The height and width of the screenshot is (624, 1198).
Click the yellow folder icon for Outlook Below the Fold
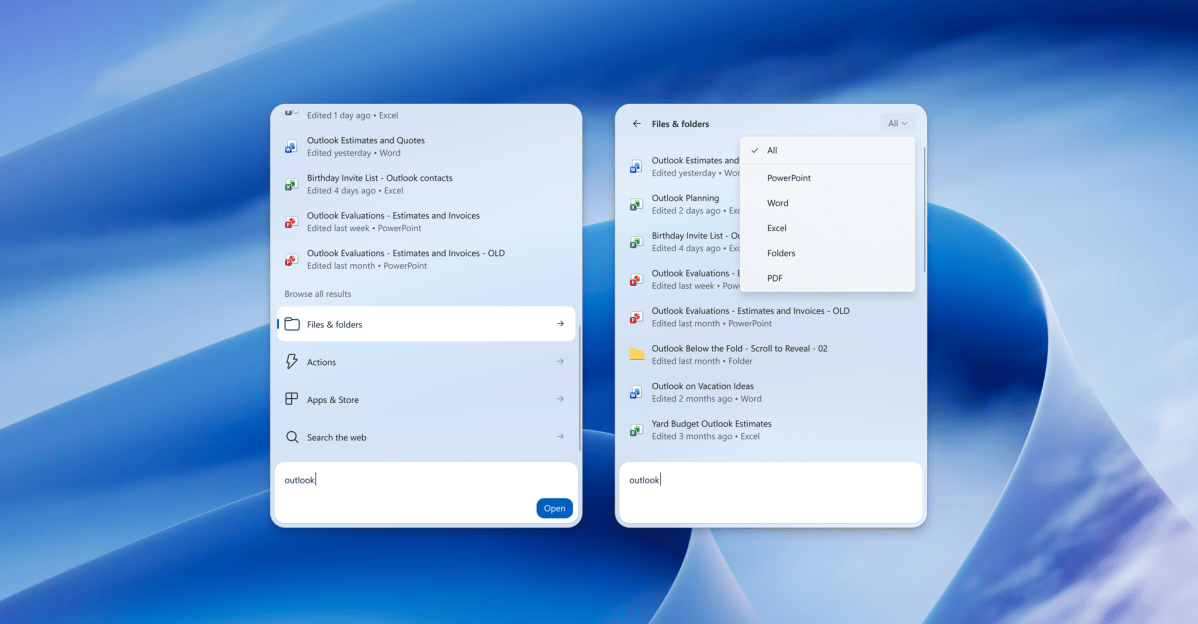[636, 354]
